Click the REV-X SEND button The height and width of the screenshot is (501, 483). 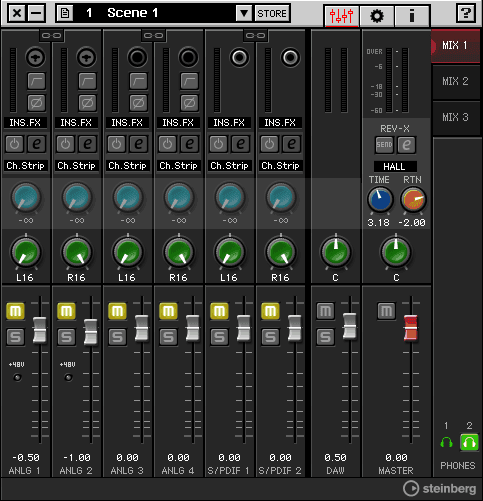pyautogui.click(x=384, y=145)
